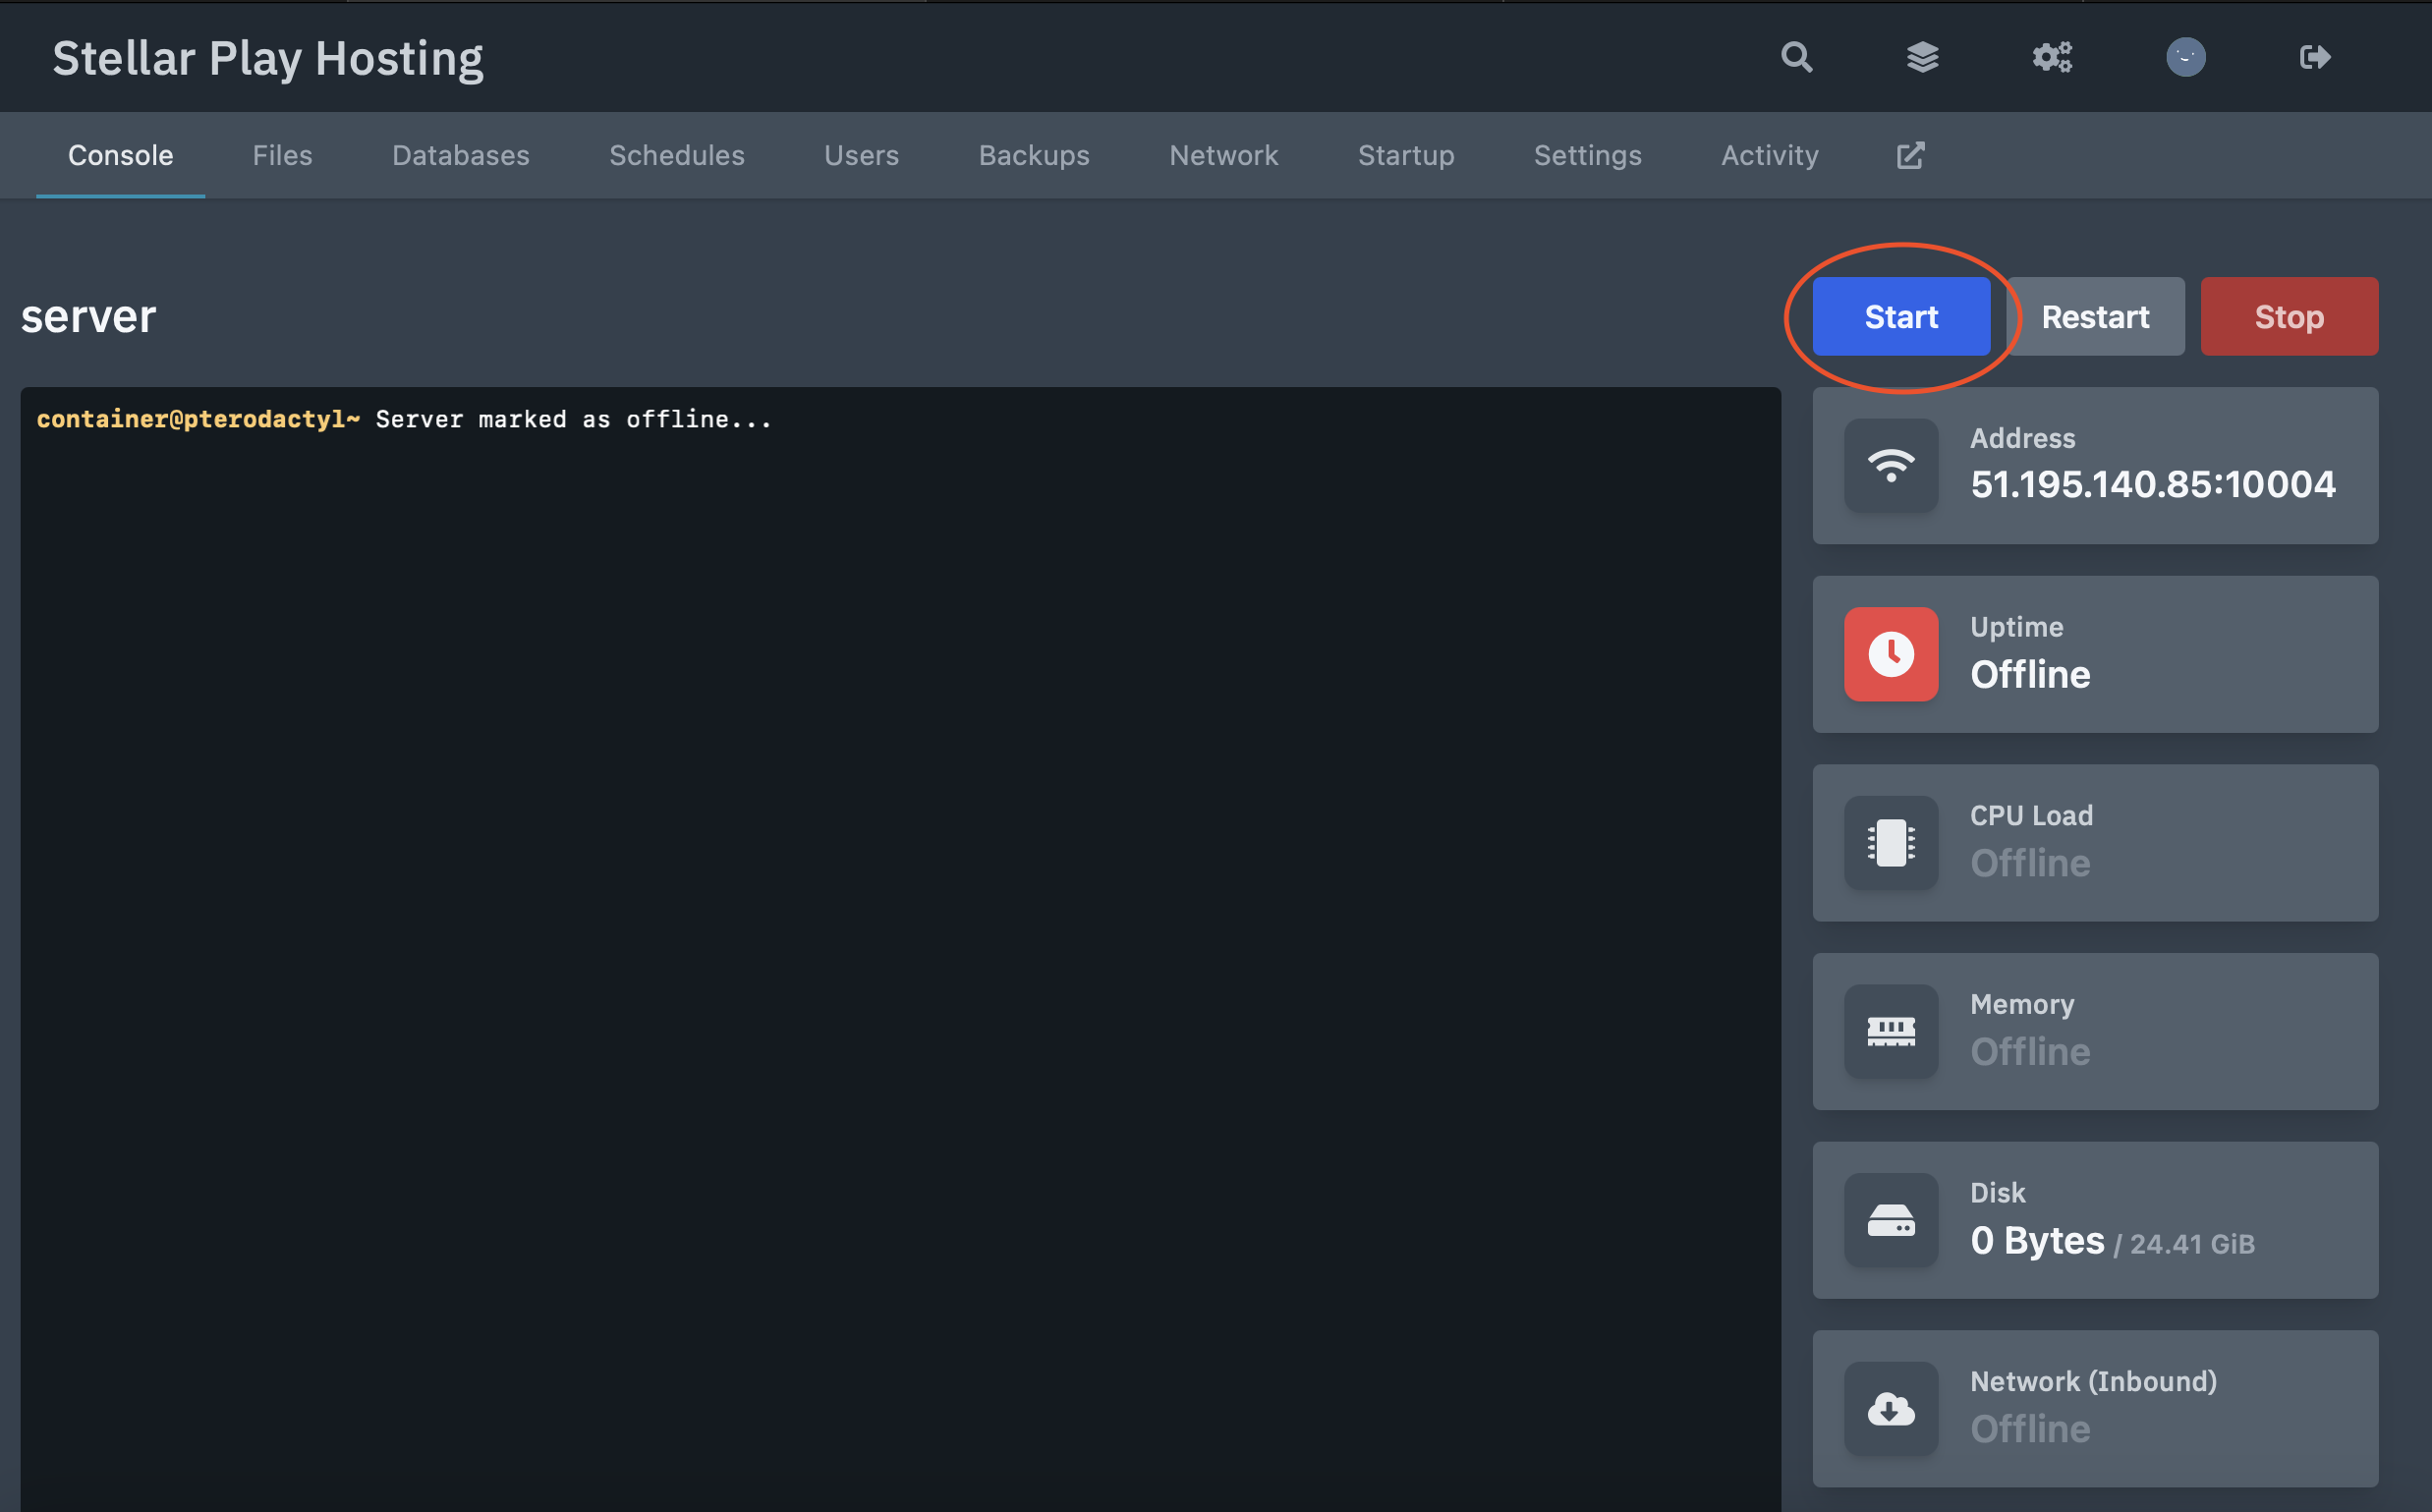Screen dimensions: 2432x1512
Task: Open the Schedules tab
Action: click(x=676, y=155)
